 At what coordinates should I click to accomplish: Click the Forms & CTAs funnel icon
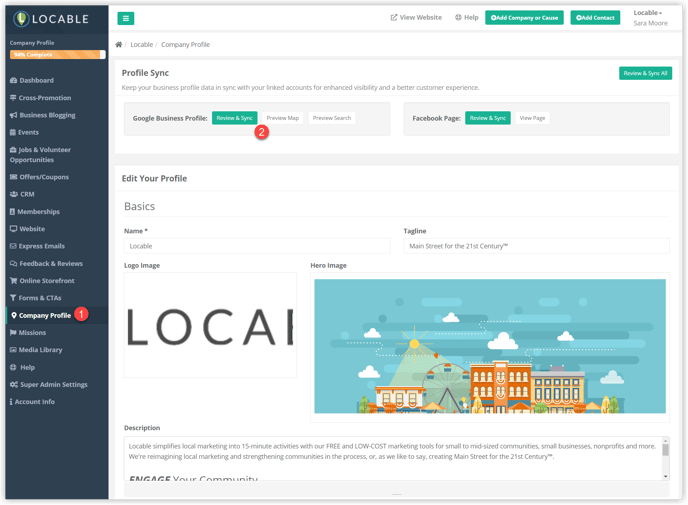tap(13, 298)
